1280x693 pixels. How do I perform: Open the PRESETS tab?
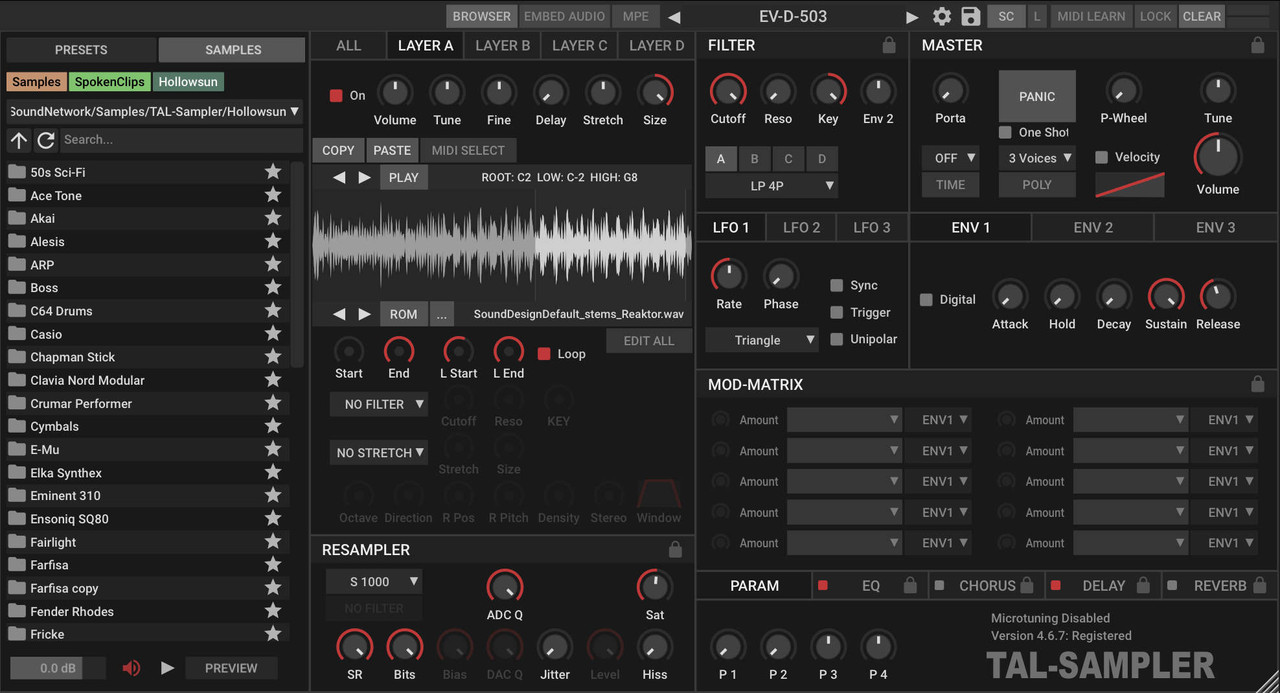click(81, 49)
